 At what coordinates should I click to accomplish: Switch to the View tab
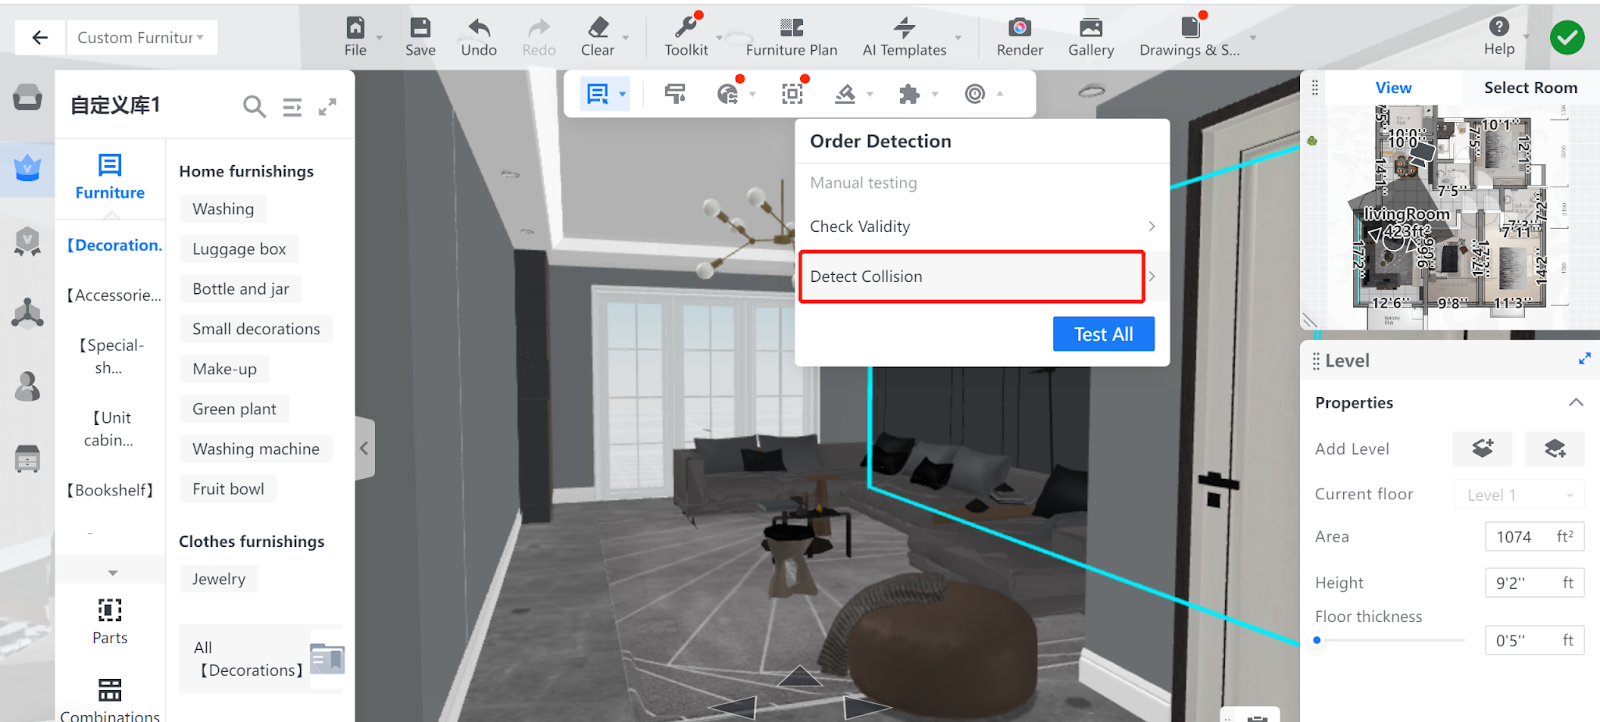pos(1393,88)
